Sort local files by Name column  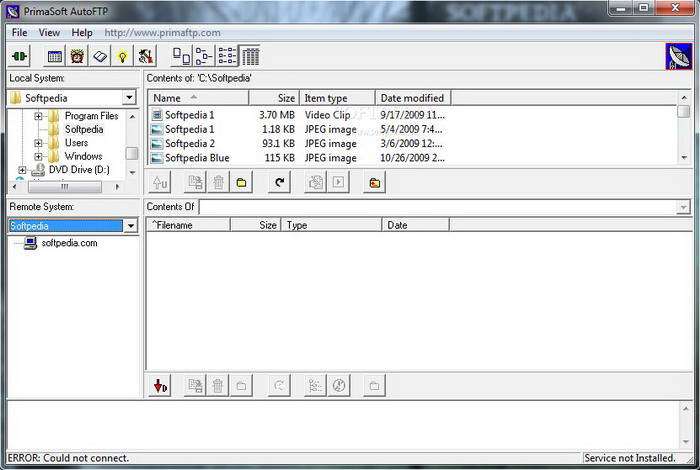(198, 98)
